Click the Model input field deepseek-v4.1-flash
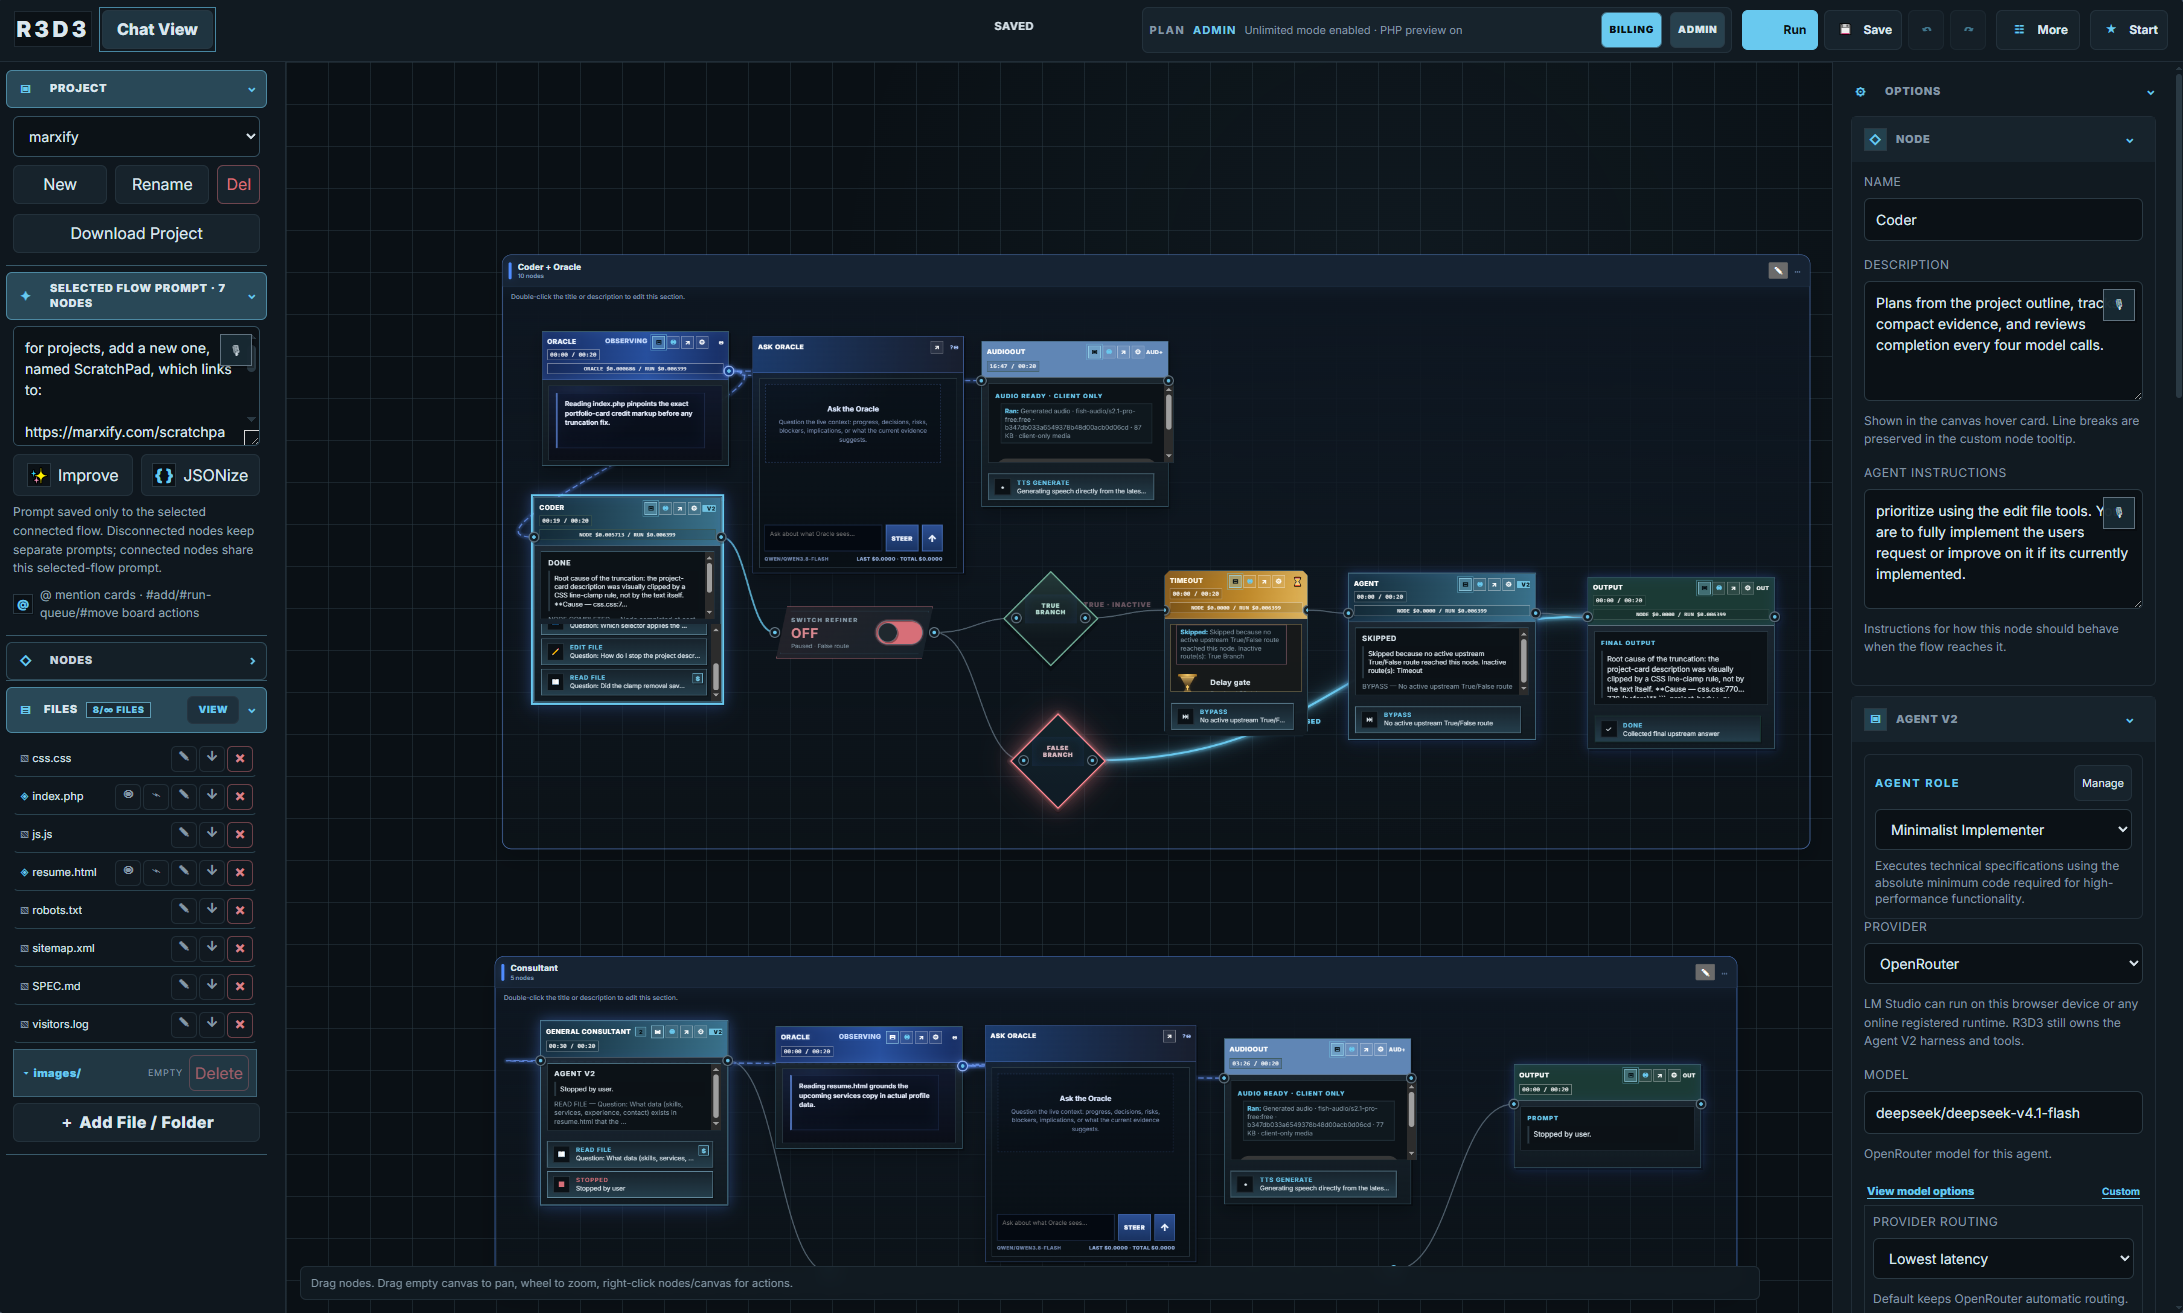2183x1313 pixels. (2002, 1113)
